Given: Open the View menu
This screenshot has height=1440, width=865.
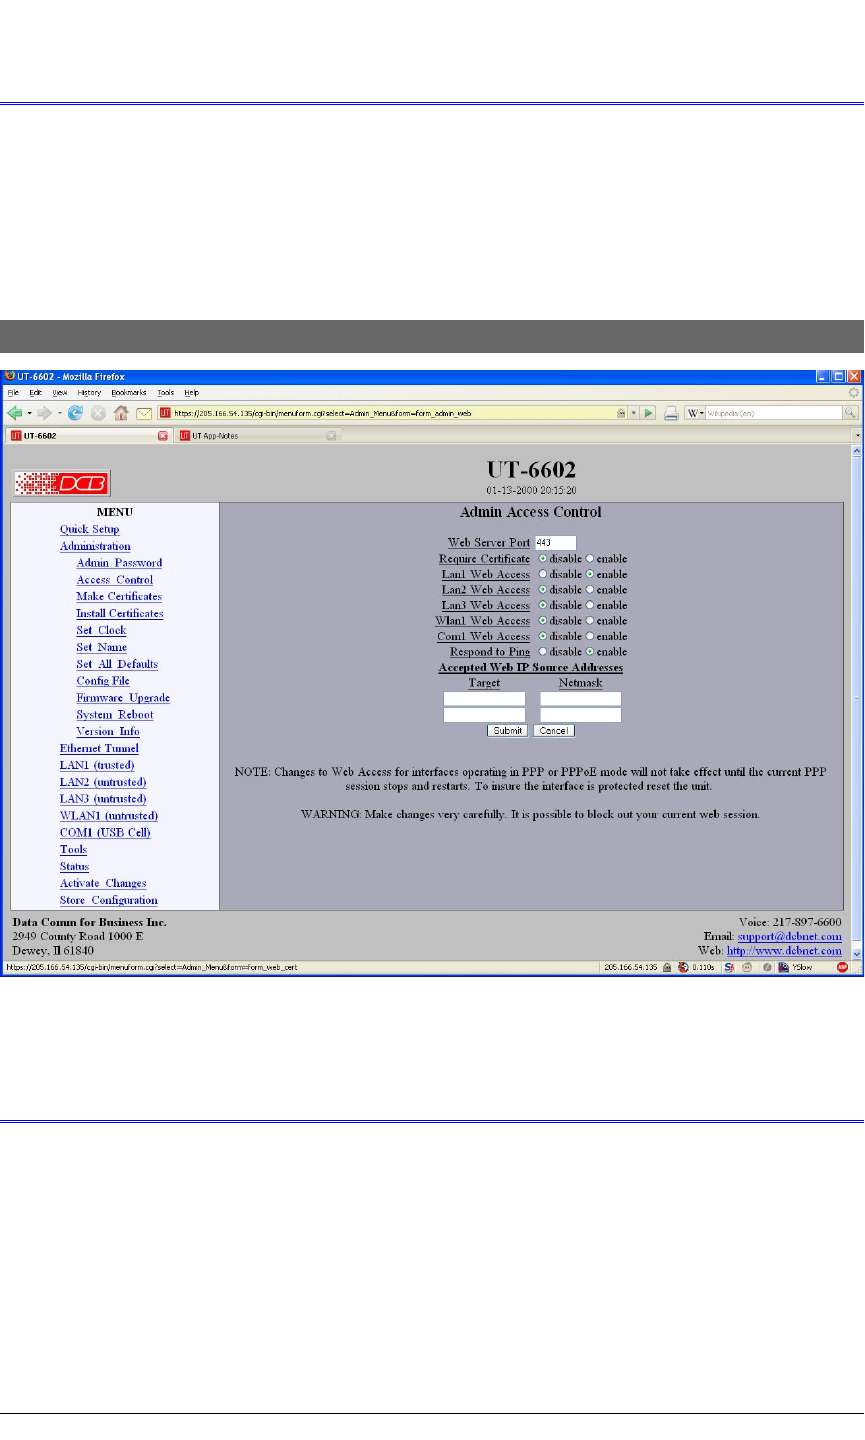Looking at the screenshot, I should click(59, 393).
